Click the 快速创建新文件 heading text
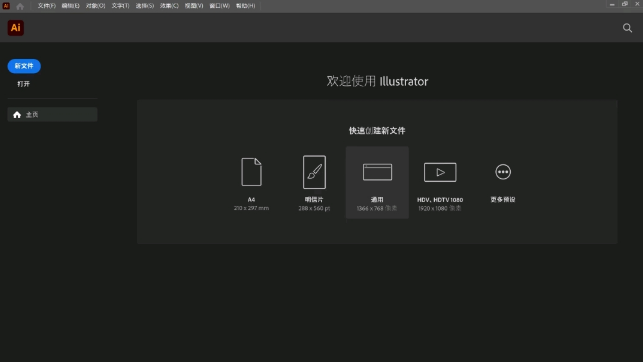Screen dimensions: 643x362 [377, 131]
